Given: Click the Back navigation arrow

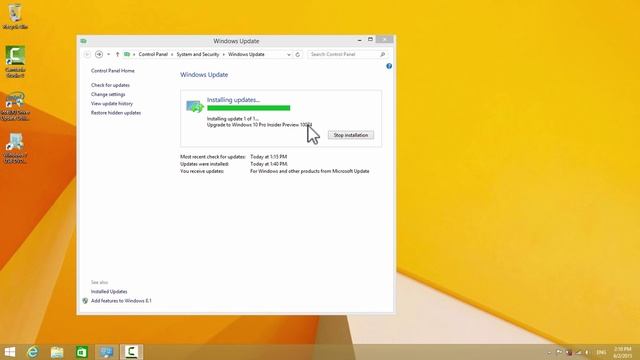Looking at the screenshot, I should [x=87, y=54].
